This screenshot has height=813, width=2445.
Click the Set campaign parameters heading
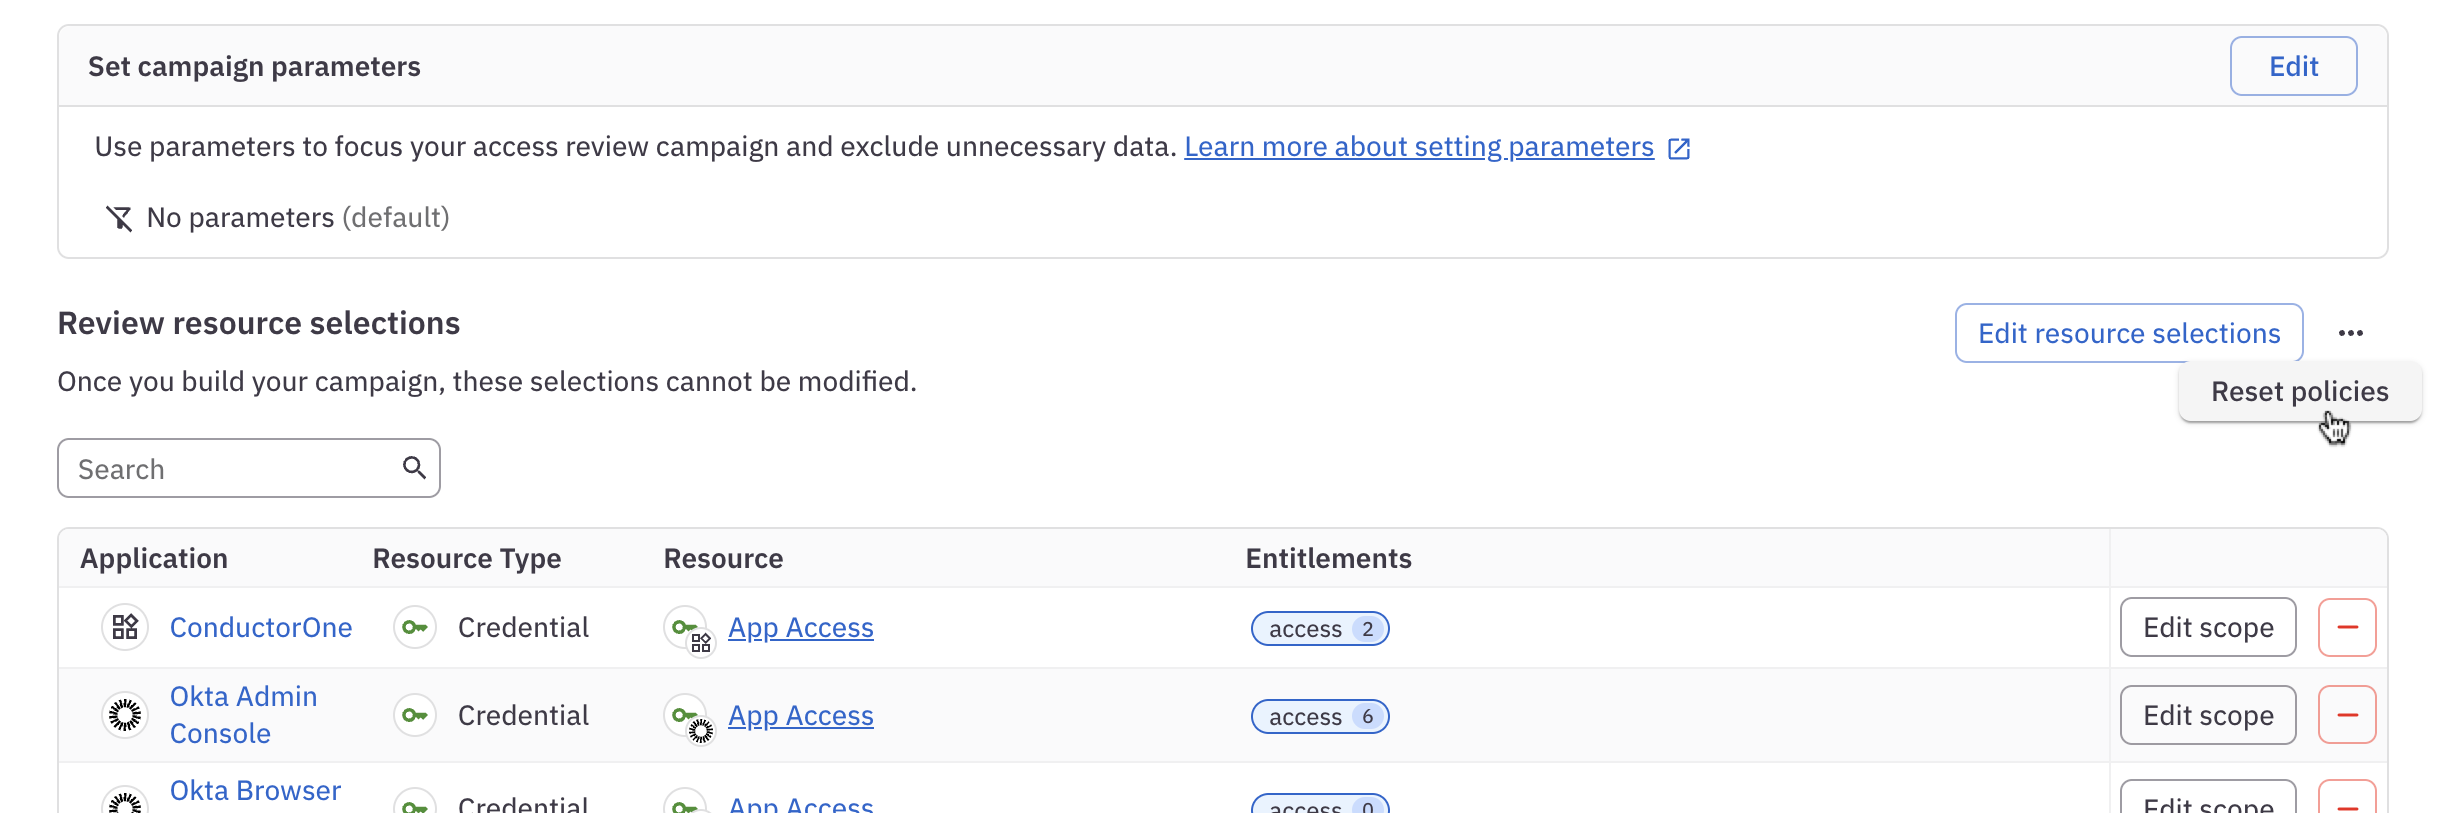pos(254,66)
